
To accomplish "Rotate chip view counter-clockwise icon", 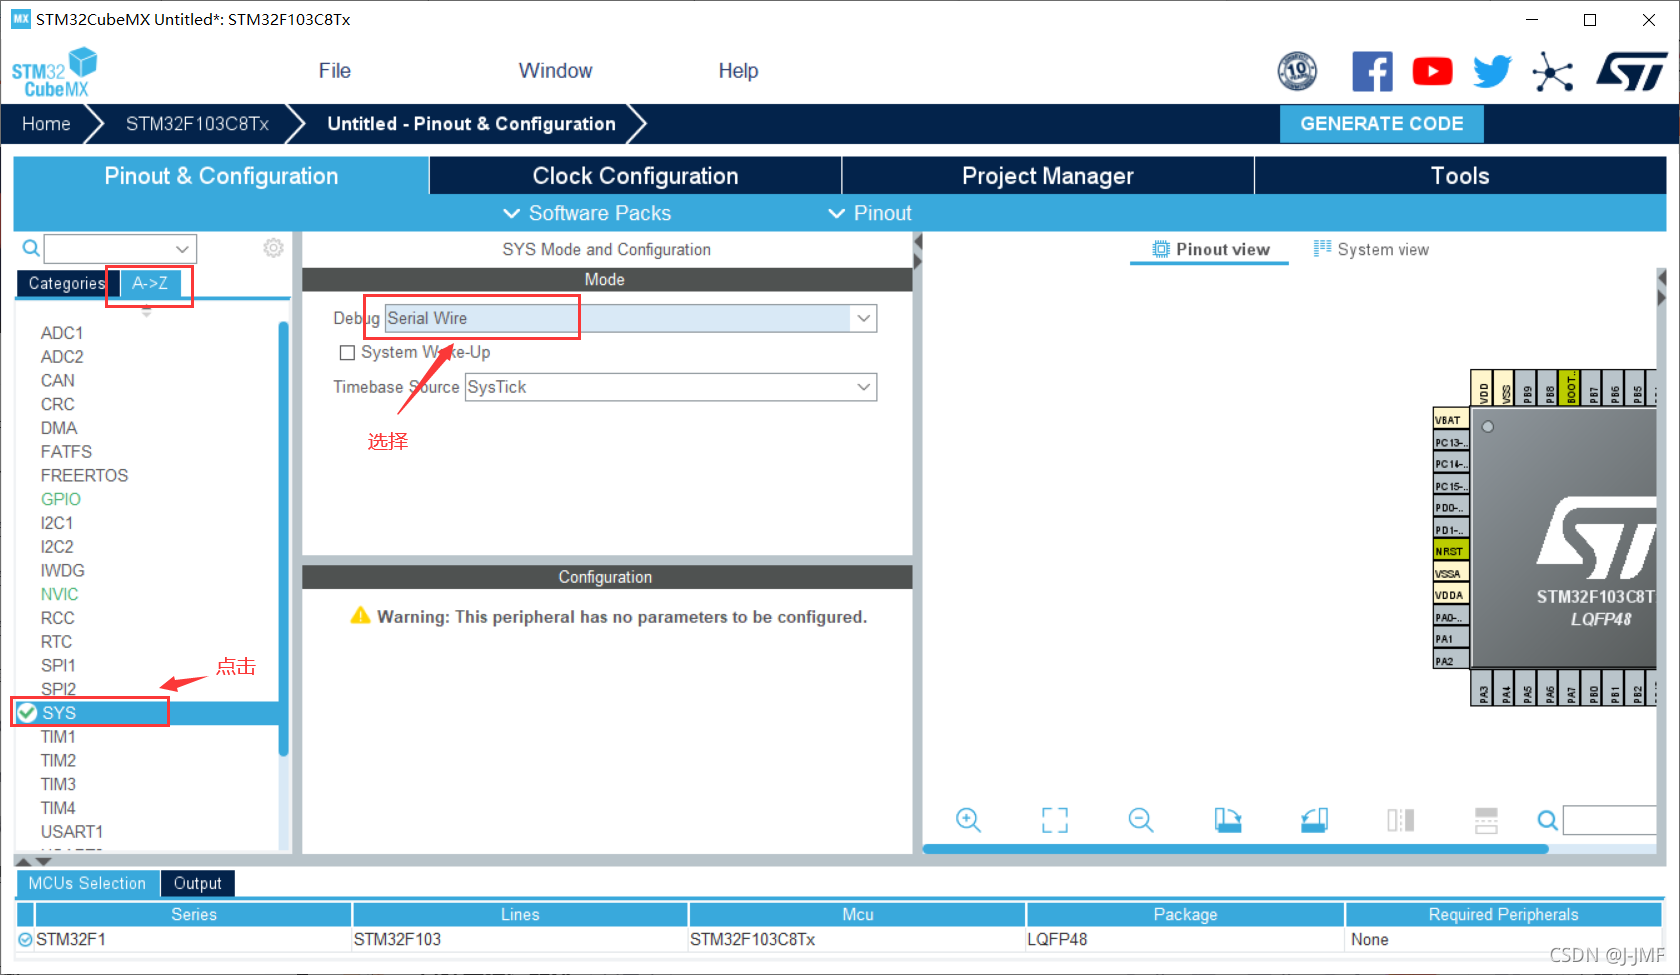I will coord(1314,820).
